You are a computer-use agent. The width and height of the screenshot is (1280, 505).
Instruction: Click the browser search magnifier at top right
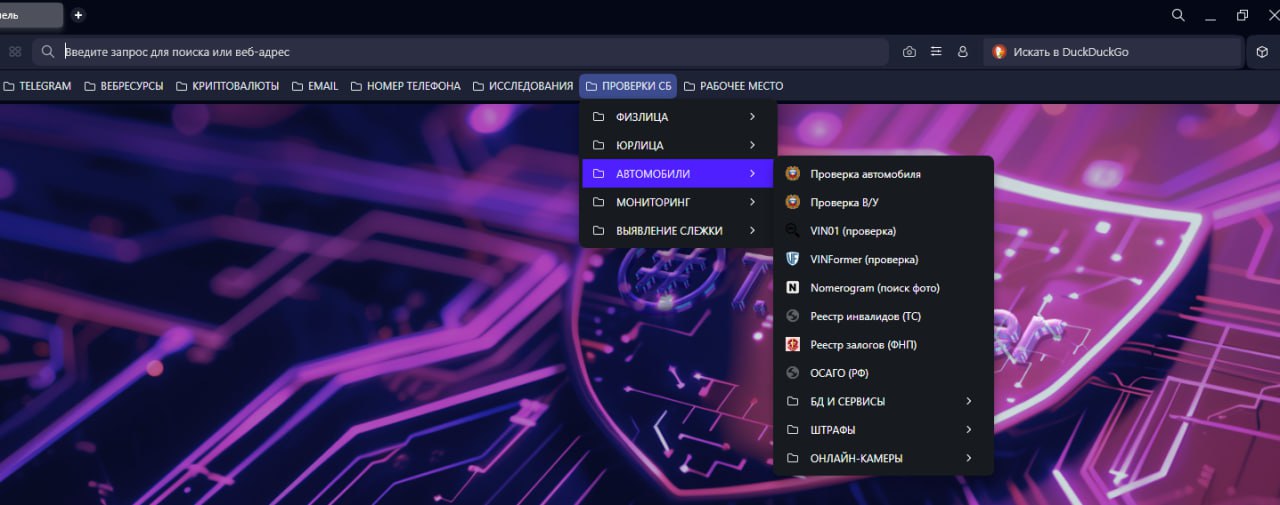[1178, 15]
